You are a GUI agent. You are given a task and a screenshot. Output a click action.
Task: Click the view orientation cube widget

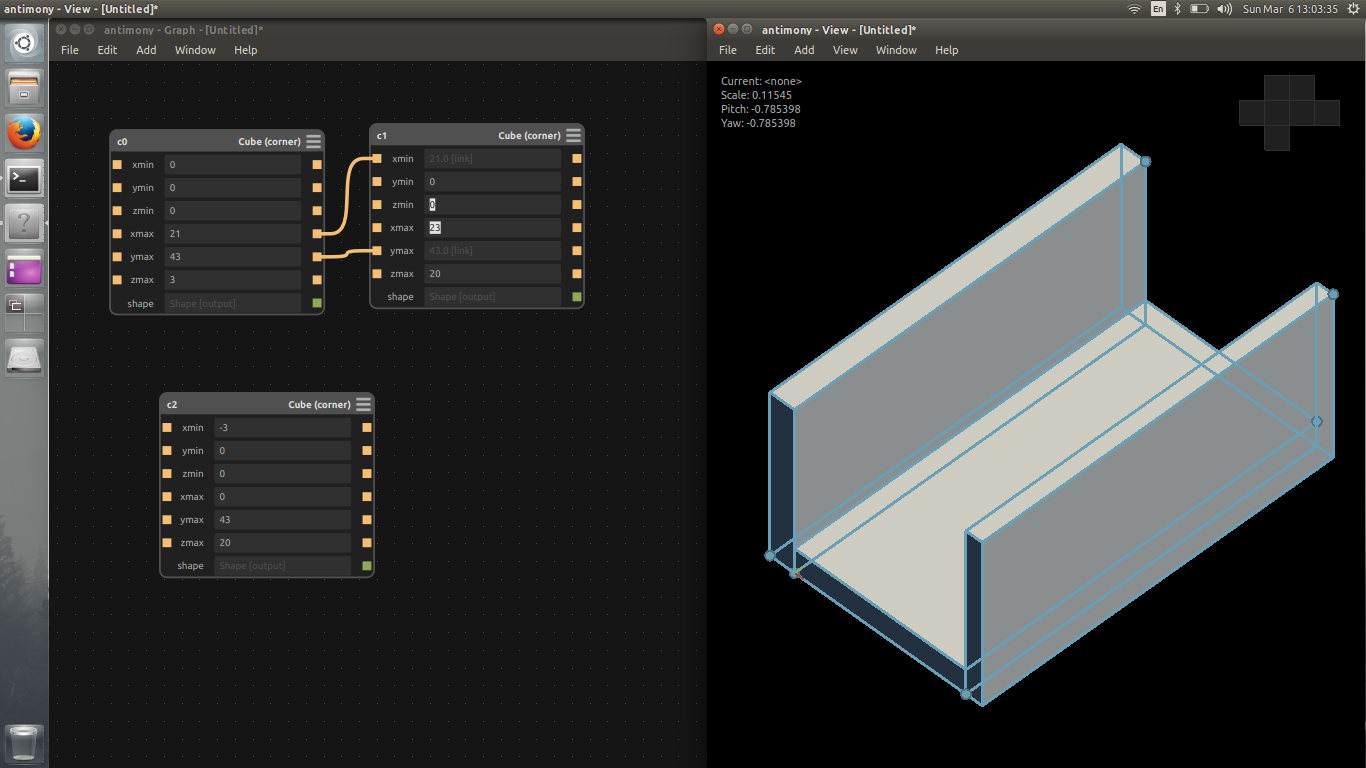pyautogui.click(x=1289, y=113)
